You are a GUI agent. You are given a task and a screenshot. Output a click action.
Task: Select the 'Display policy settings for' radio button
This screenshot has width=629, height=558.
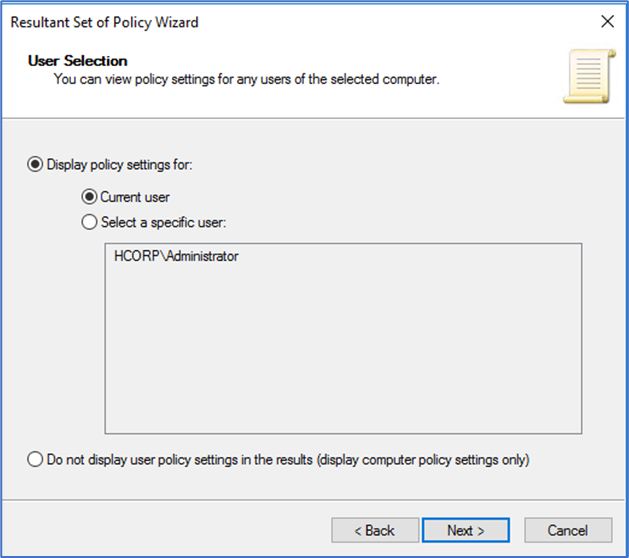(35, 165)
